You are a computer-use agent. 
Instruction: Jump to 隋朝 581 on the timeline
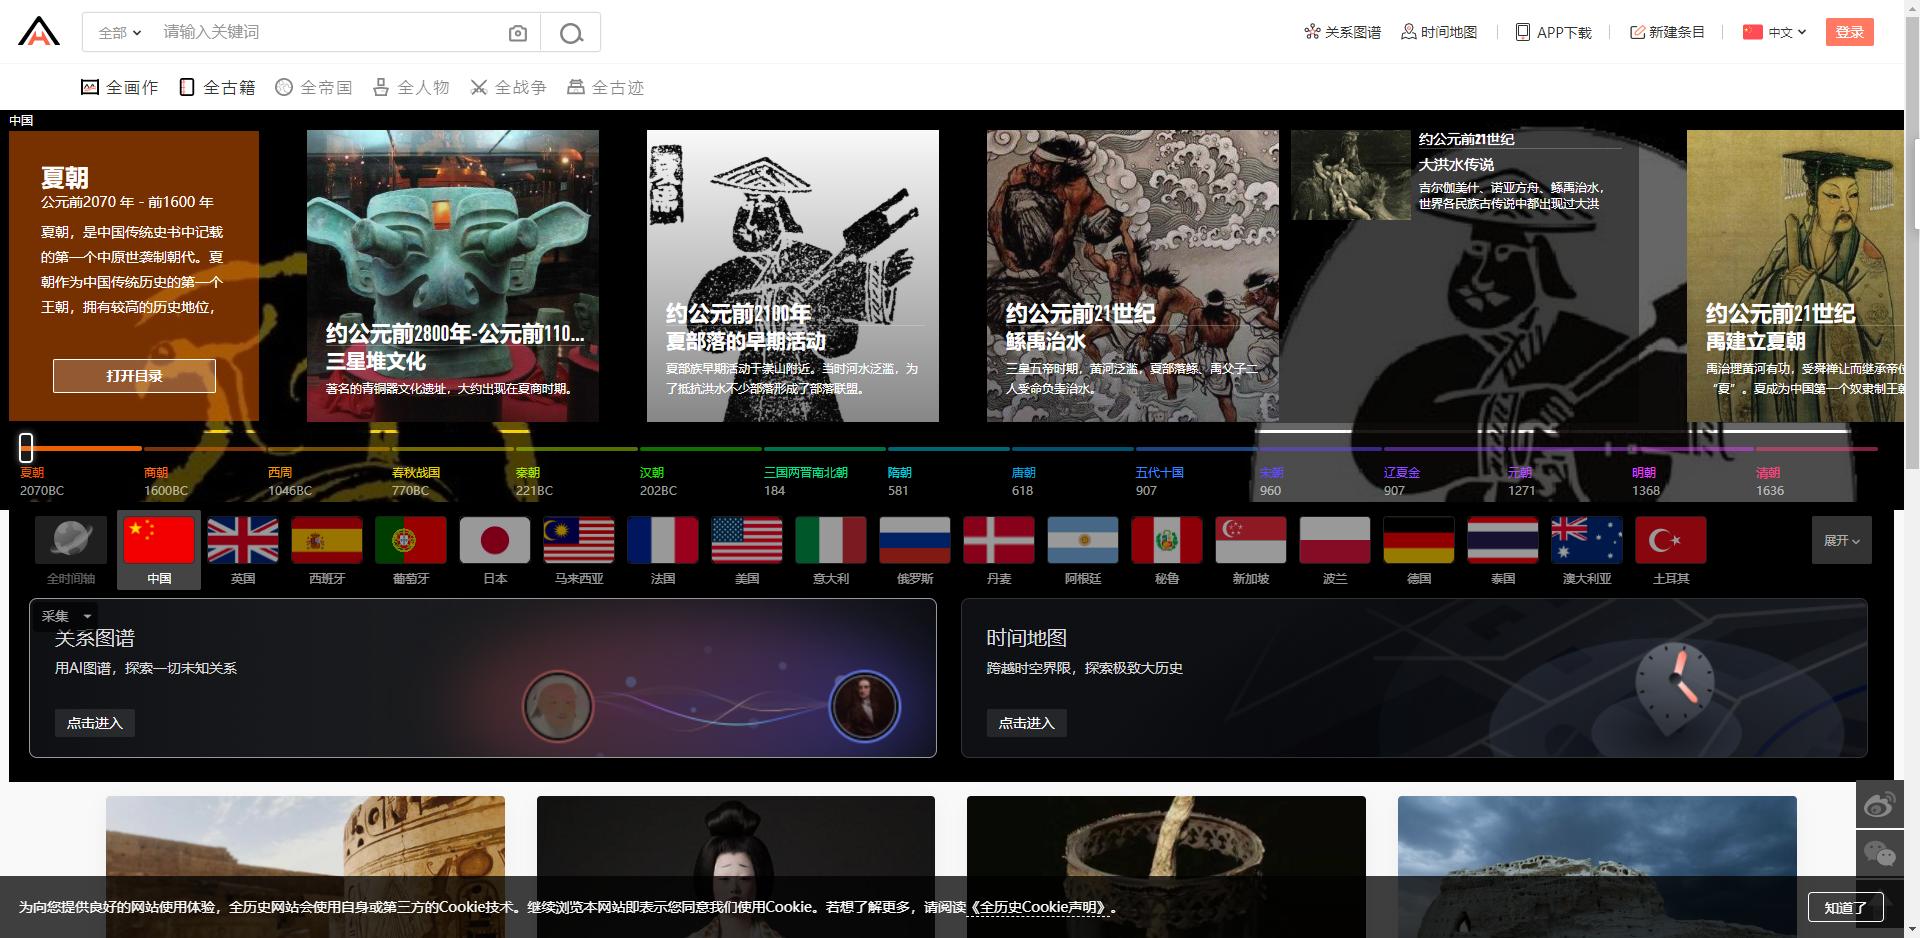899,481
